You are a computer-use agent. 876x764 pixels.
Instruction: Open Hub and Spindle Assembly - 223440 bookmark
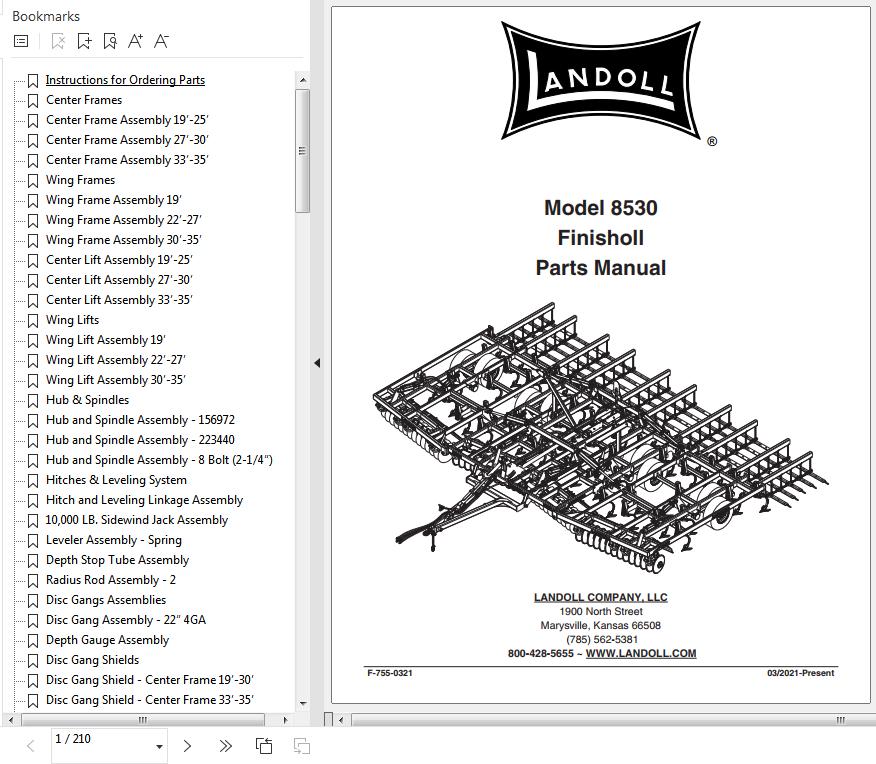140,440
